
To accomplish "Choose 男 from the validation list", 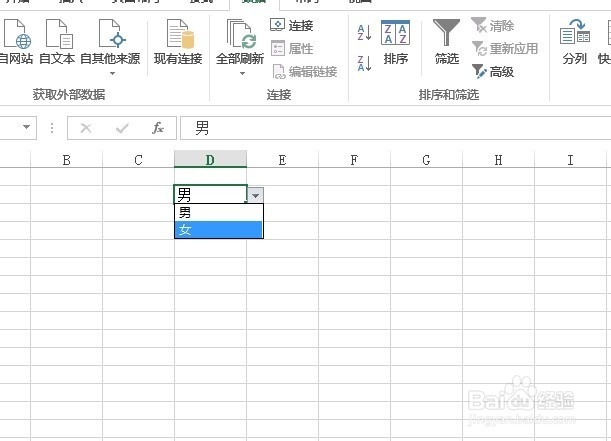I will (x=219, y=213).
